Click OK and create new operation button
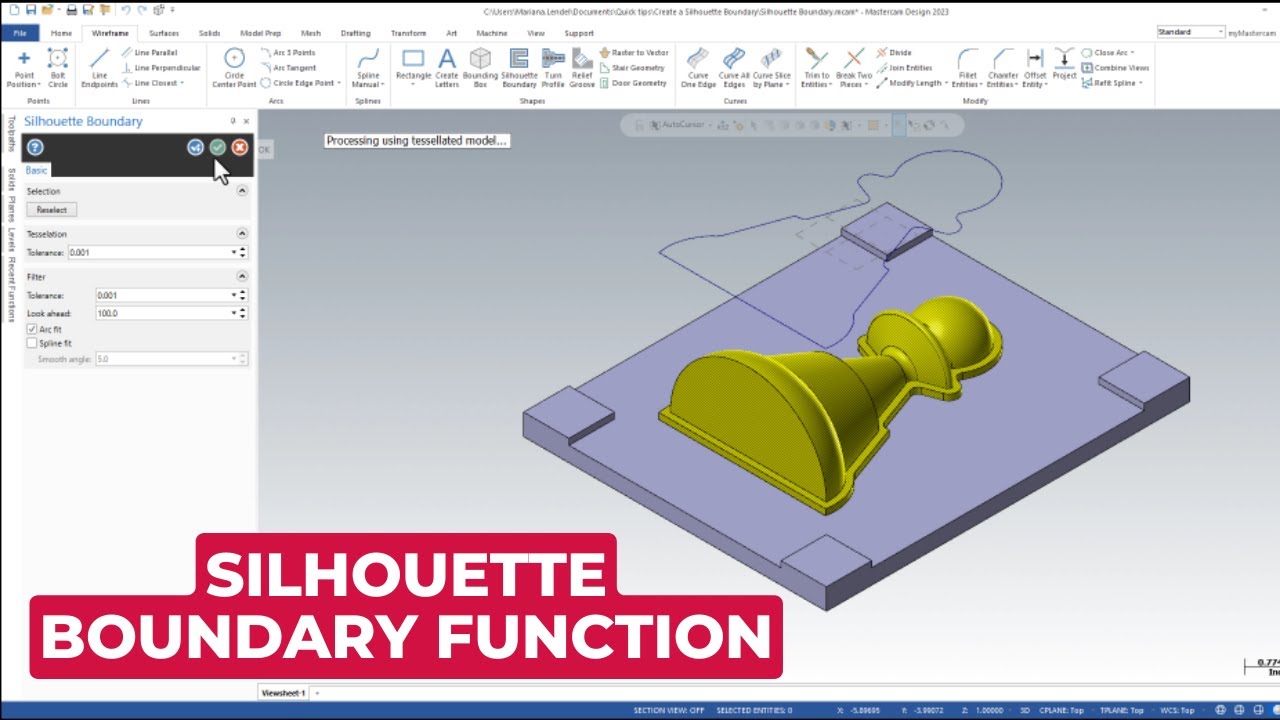Viewport: 1280px width, 720px height. 195,147
